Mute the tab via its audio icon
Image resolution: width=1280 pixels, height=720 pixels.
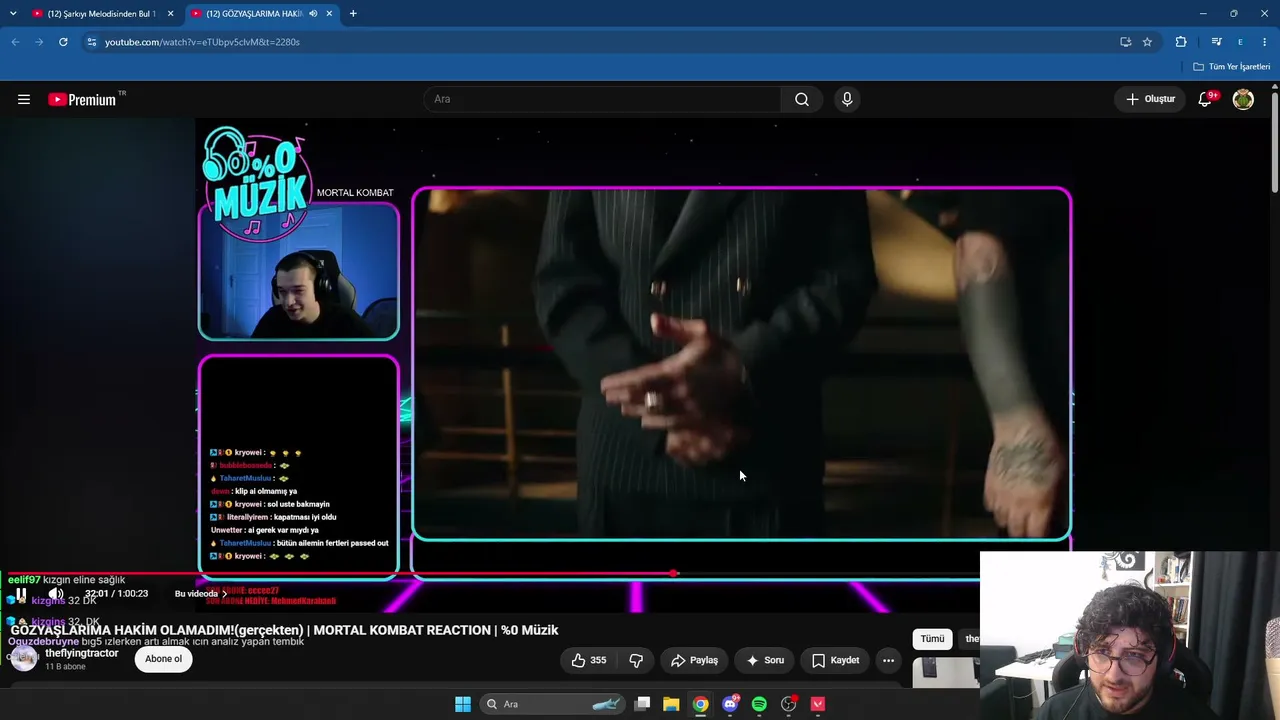[313, 14]
